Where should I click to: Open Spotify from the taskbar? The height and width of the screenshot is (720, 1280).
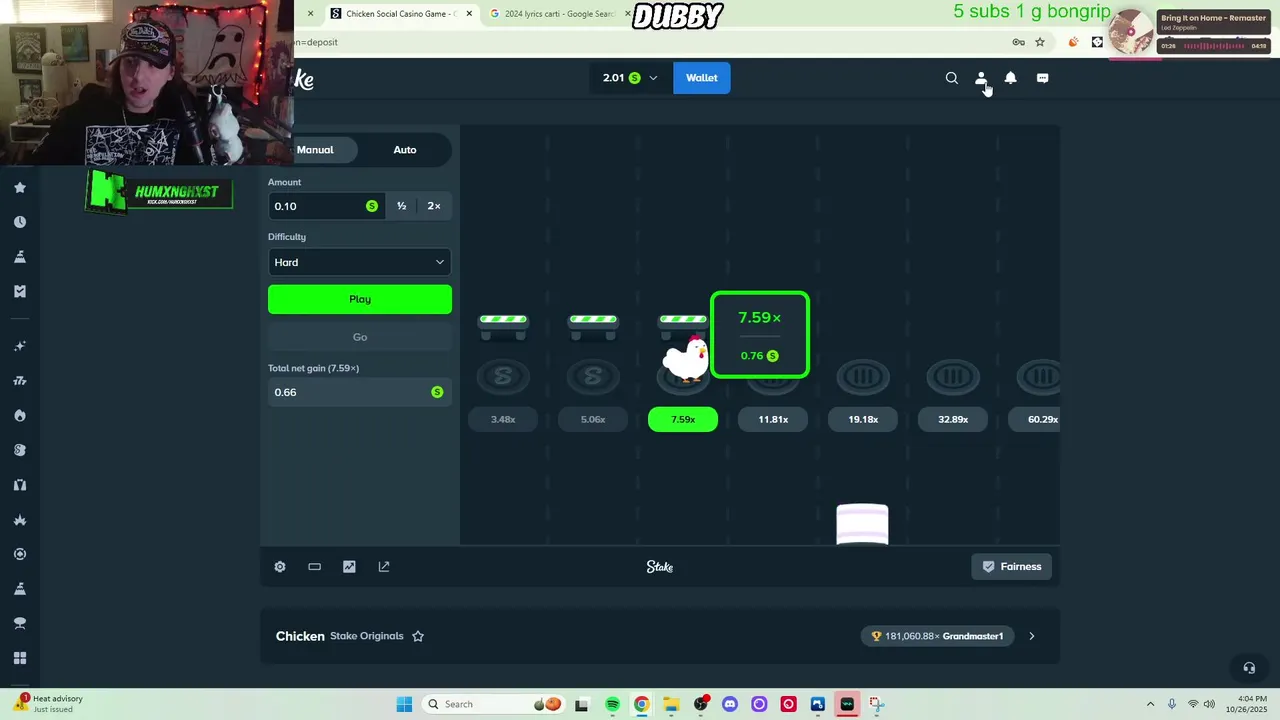(x=612, y=704)
